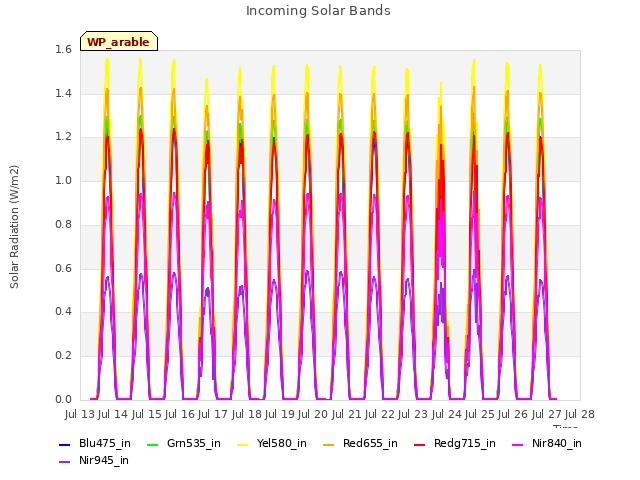Click the Jul 17 x-axis date label
Viewport: 640px width, 480px height.
pos(213,415)
